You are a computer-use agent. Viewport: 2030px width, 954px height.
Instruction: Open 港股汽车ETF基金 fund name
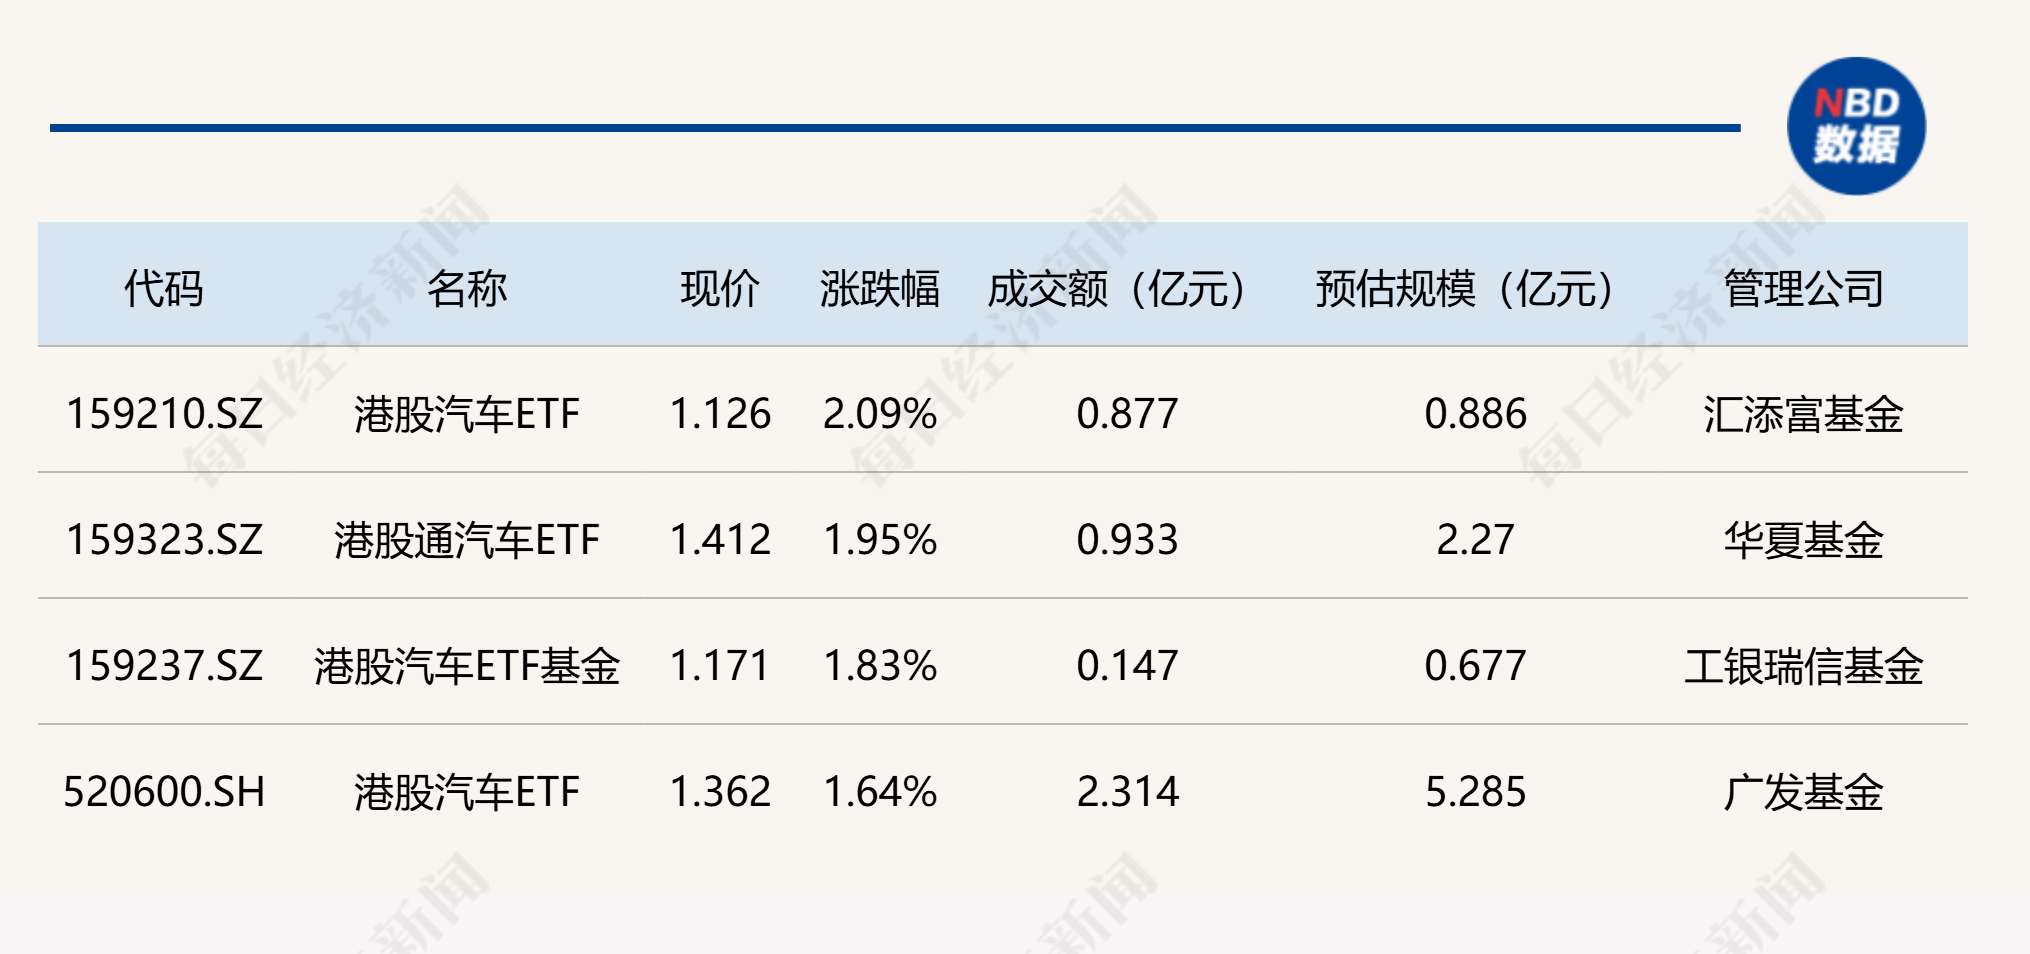[x=467, y=666]
